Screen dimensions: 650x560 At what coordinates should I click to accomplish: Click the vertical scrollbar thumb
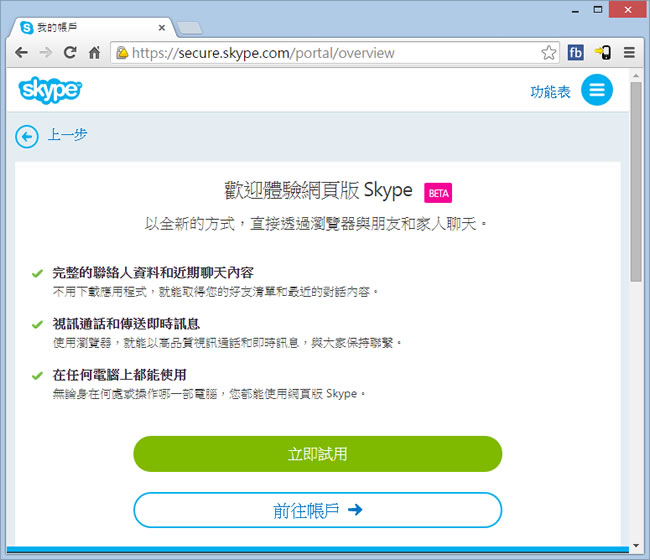click(x=636, y=182)
